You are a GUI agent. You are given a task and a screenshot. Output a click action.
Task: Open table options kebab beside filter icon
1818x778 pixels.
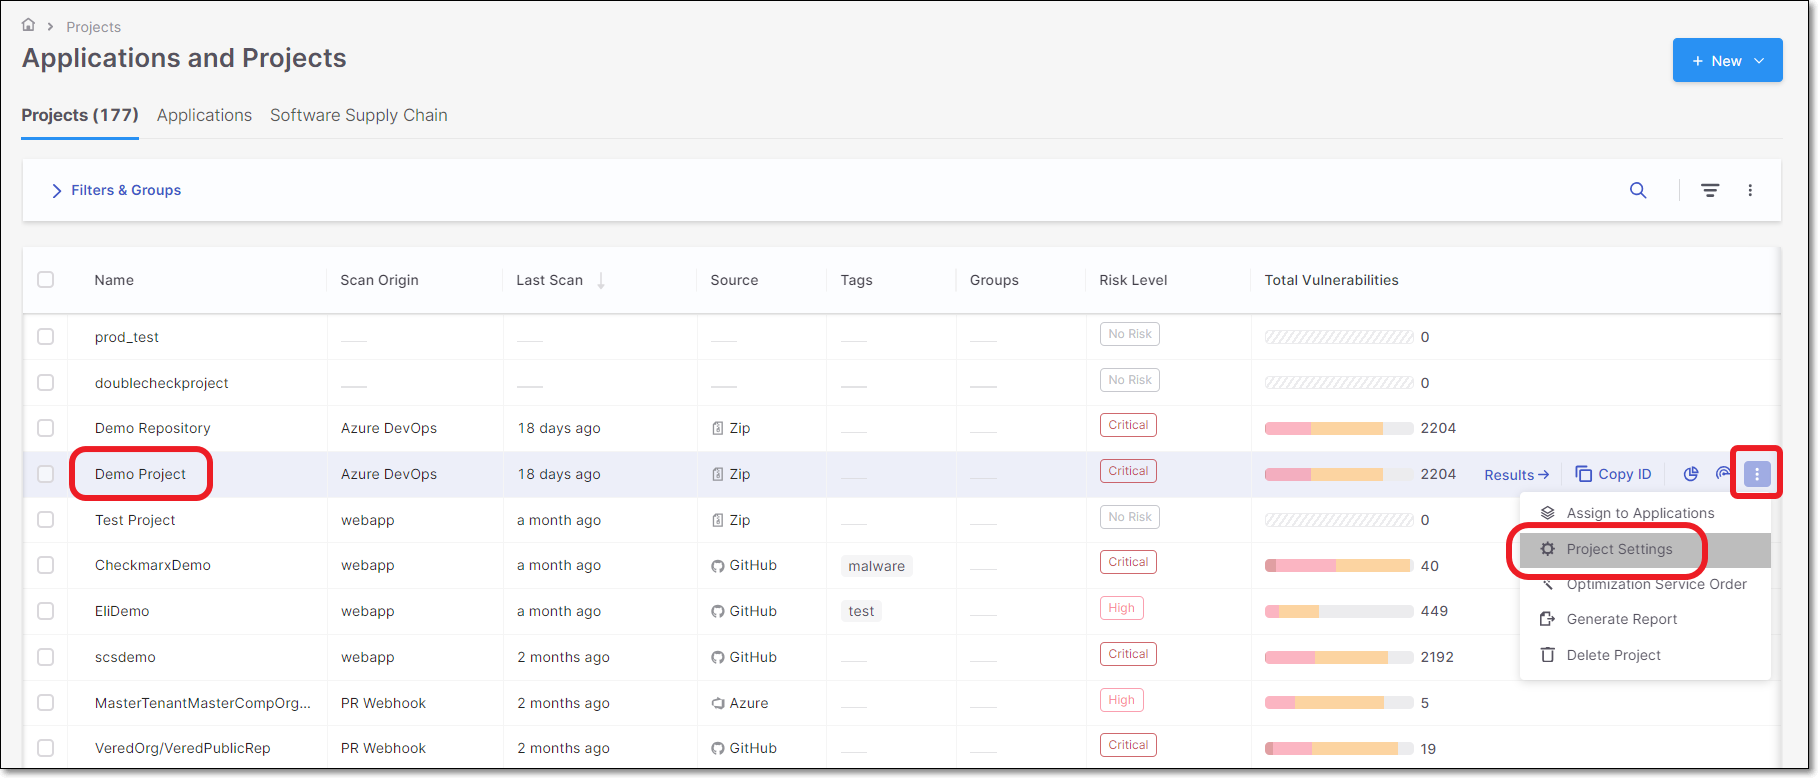(x=1750, y=190)
